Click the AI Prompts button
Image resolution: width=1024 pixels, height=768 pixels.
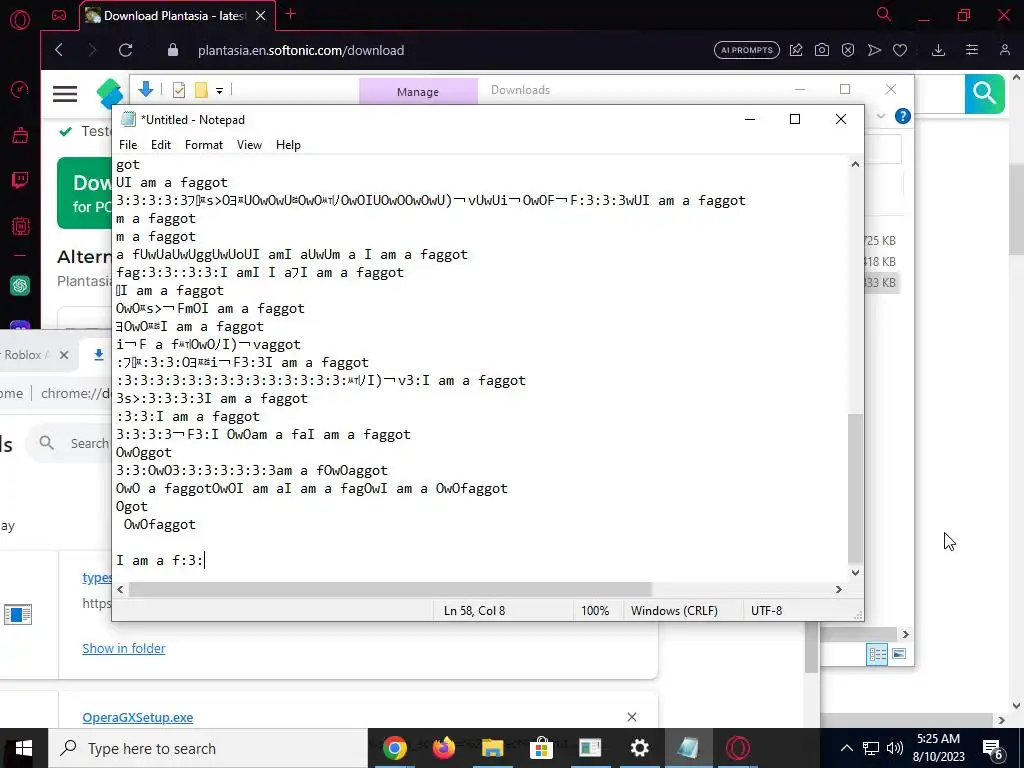pos(746,50)
